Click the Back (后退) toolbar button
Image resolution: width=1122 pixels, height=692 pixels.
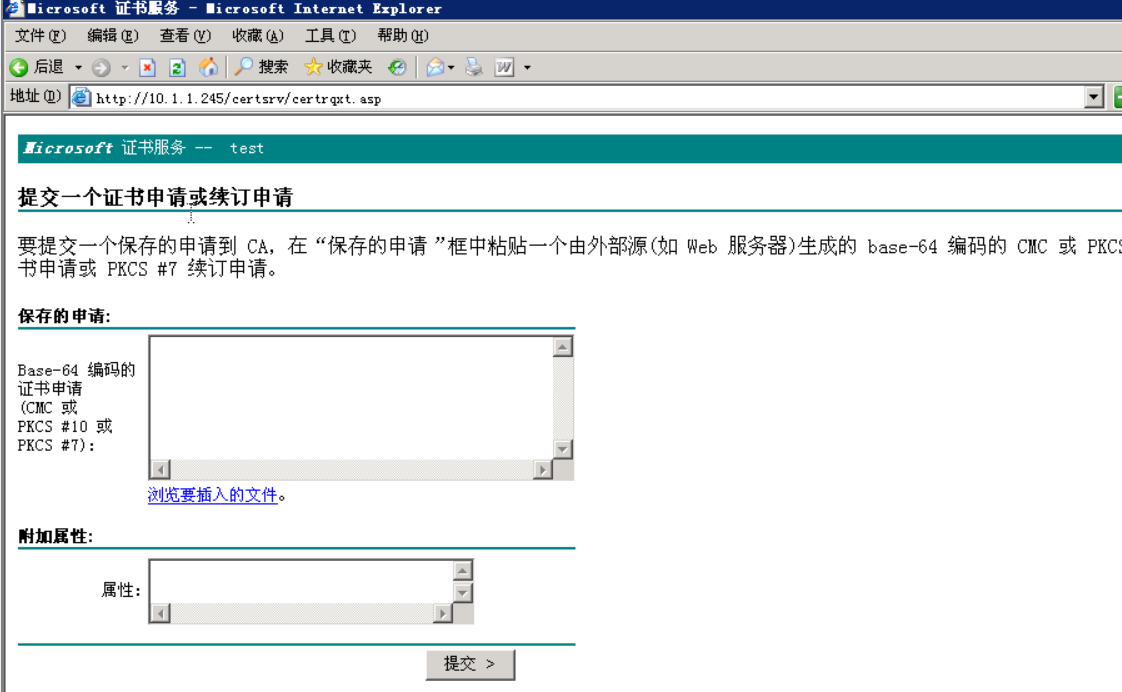[x=37, y=67]
